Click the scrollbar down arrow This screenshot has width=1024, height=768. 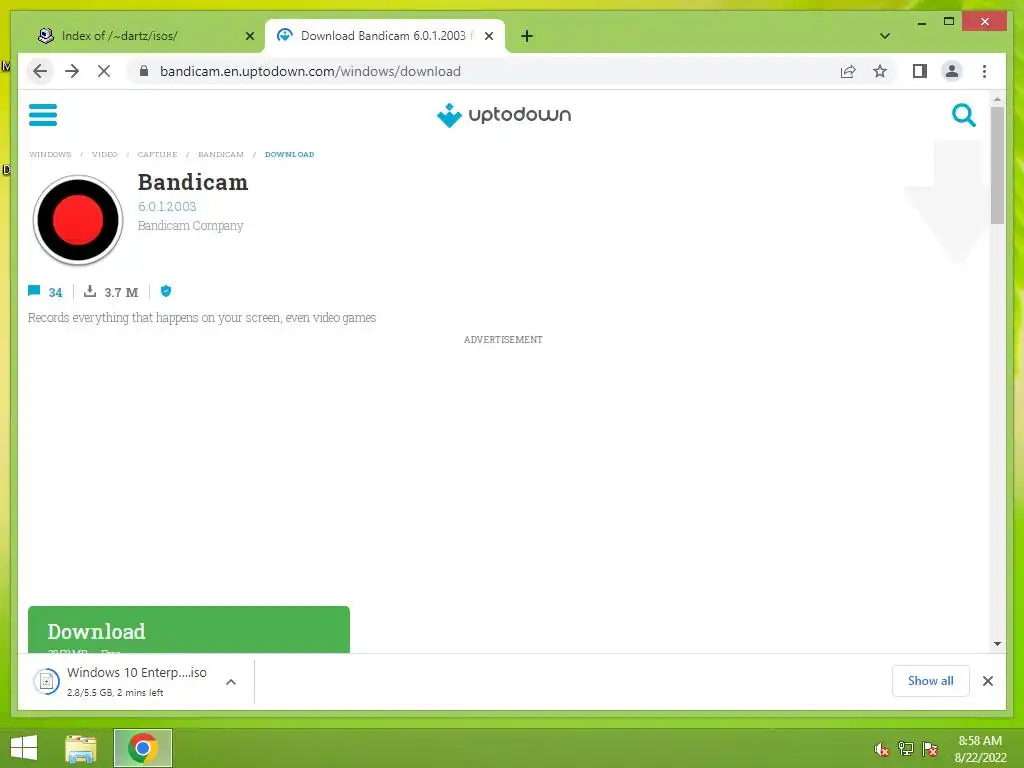point(997,644)
